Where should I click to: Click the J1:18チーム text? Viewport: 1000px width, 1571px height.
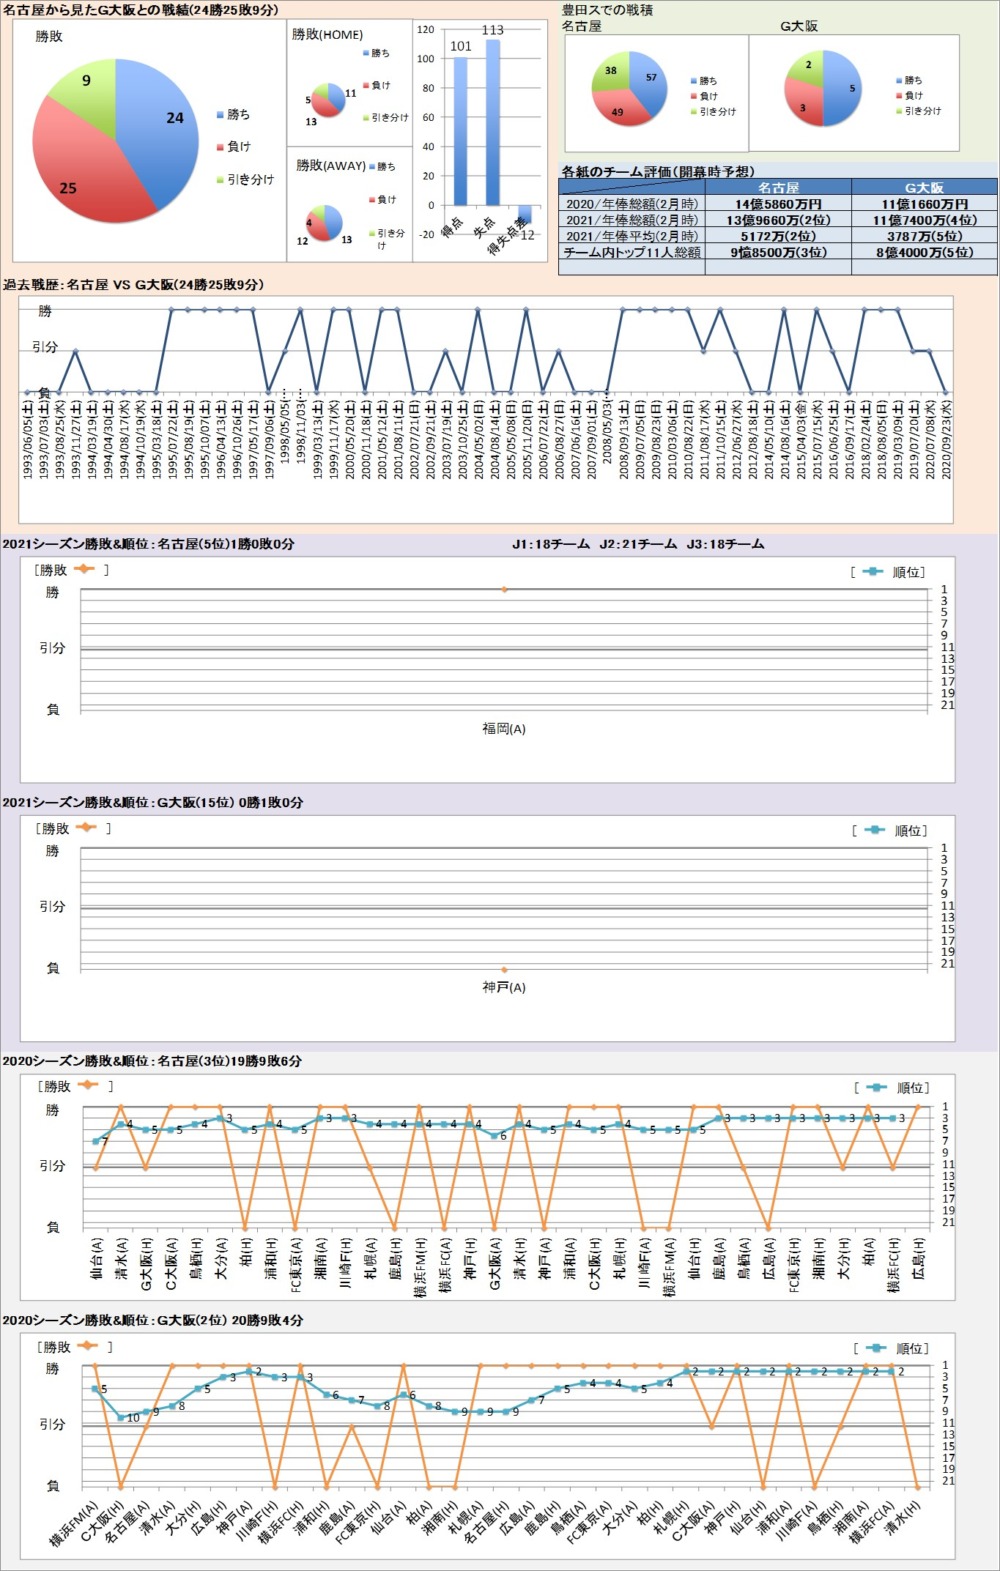pos(551,544)
